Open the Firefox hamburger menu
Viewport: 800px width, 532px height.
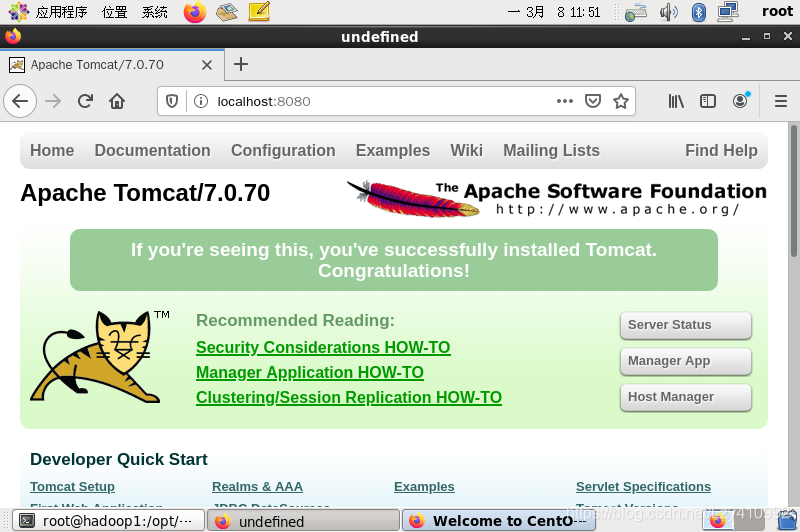tap(781, 101)
